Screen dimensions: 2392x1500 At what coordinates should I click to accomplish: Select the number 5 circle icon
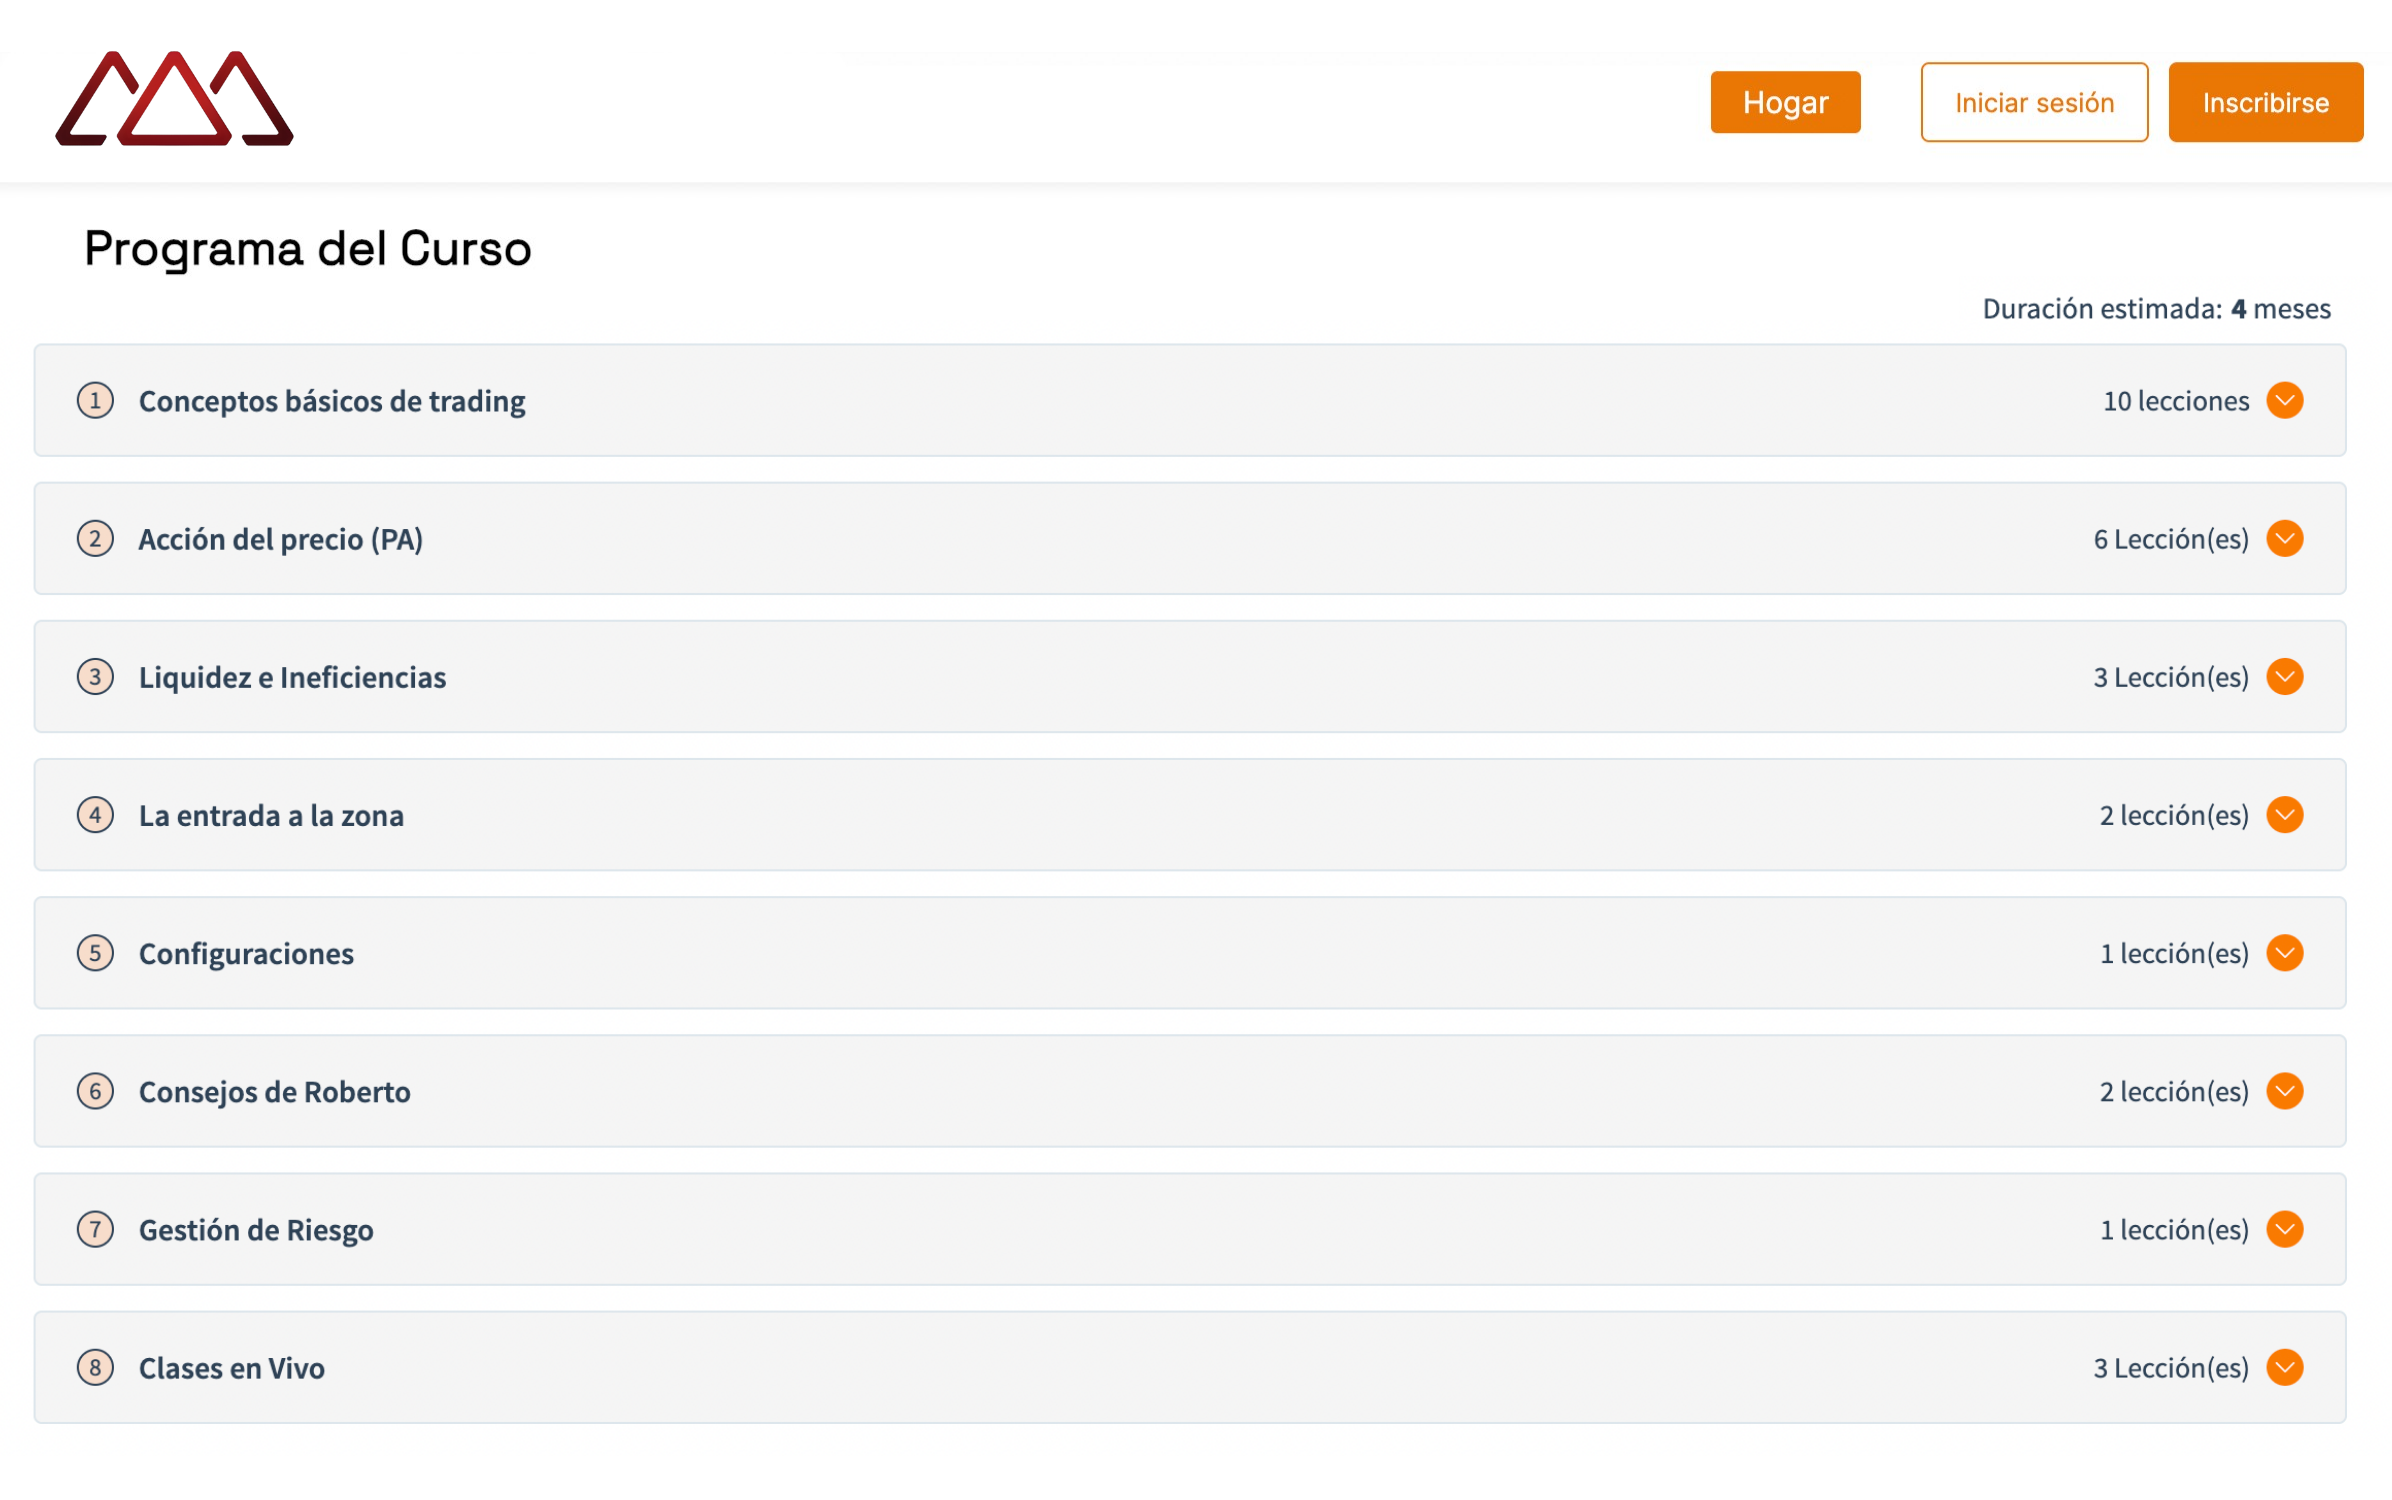click(95, 953)
